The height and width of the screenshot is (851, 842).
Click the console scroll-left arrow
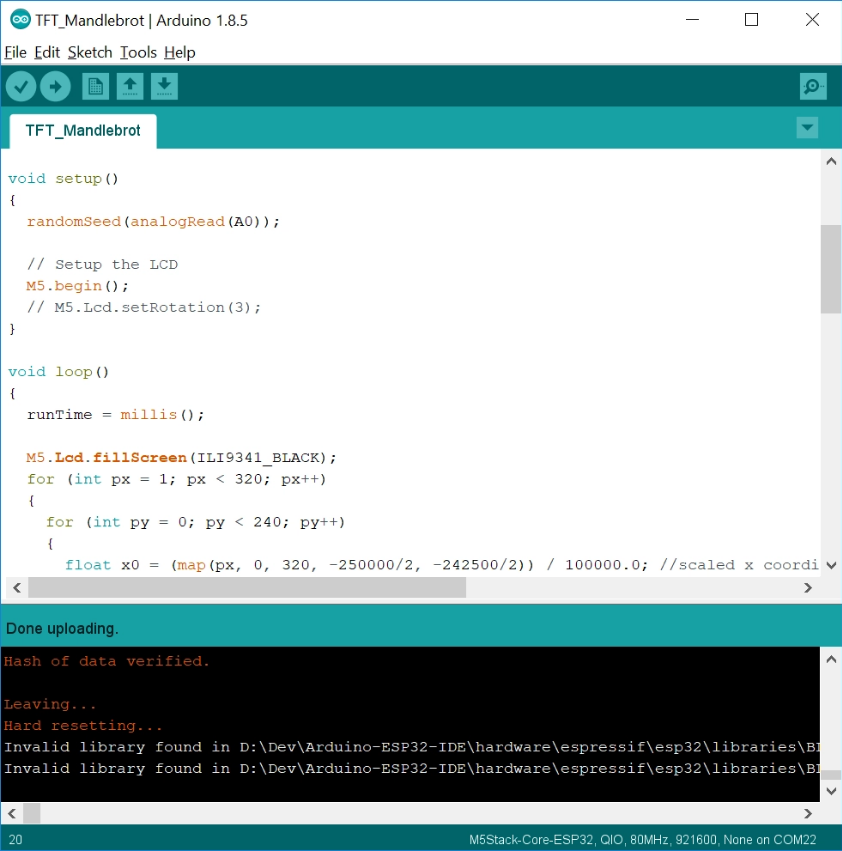click(x=12, y=814)
